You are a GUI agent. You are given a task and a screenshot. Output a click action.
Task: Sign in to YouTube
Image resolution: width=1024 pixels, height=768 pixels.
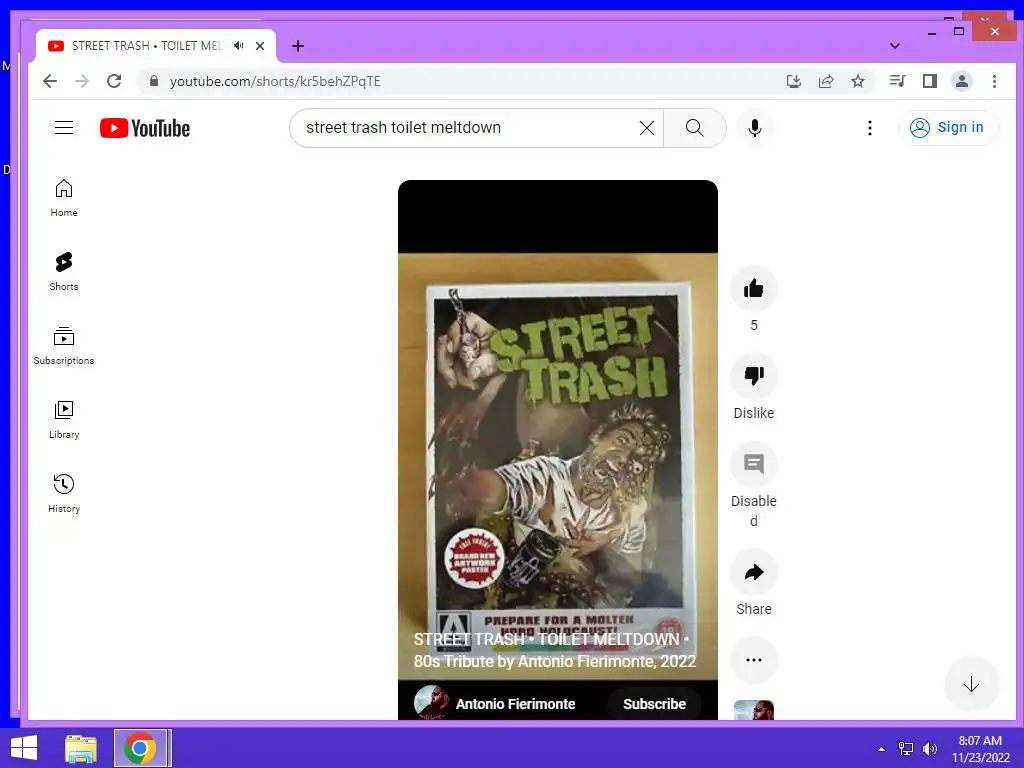948,127
